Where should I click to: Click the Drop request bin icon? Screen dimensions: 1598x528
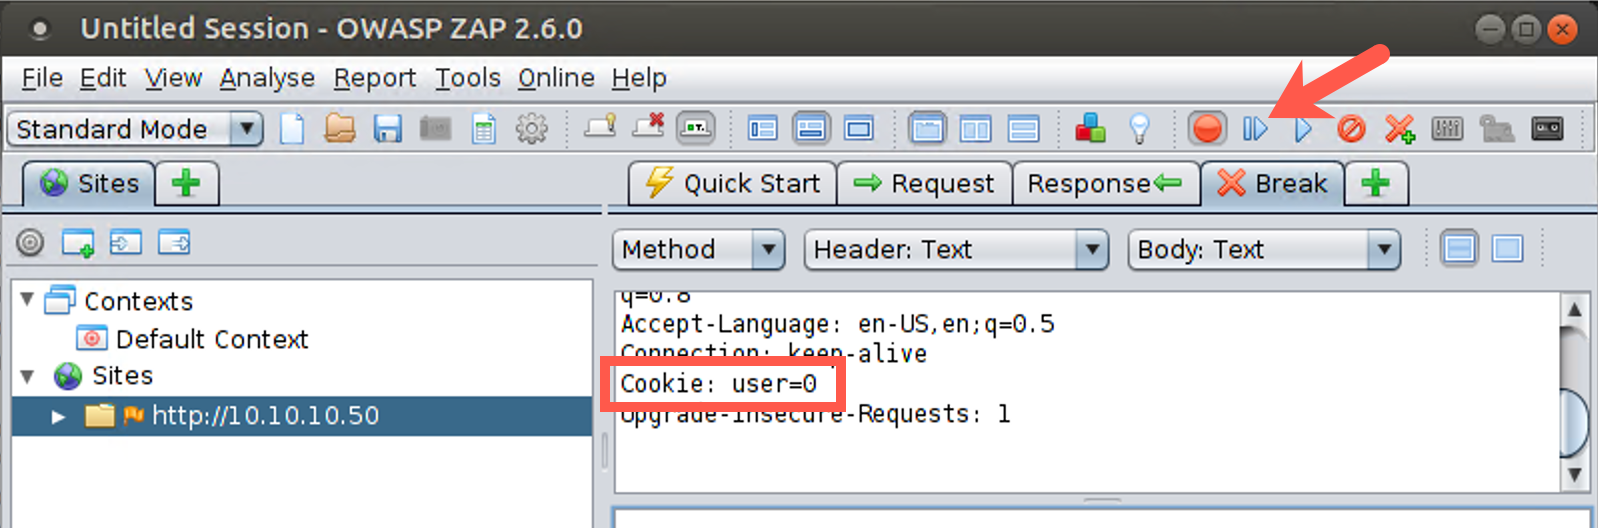point(1351,129)
